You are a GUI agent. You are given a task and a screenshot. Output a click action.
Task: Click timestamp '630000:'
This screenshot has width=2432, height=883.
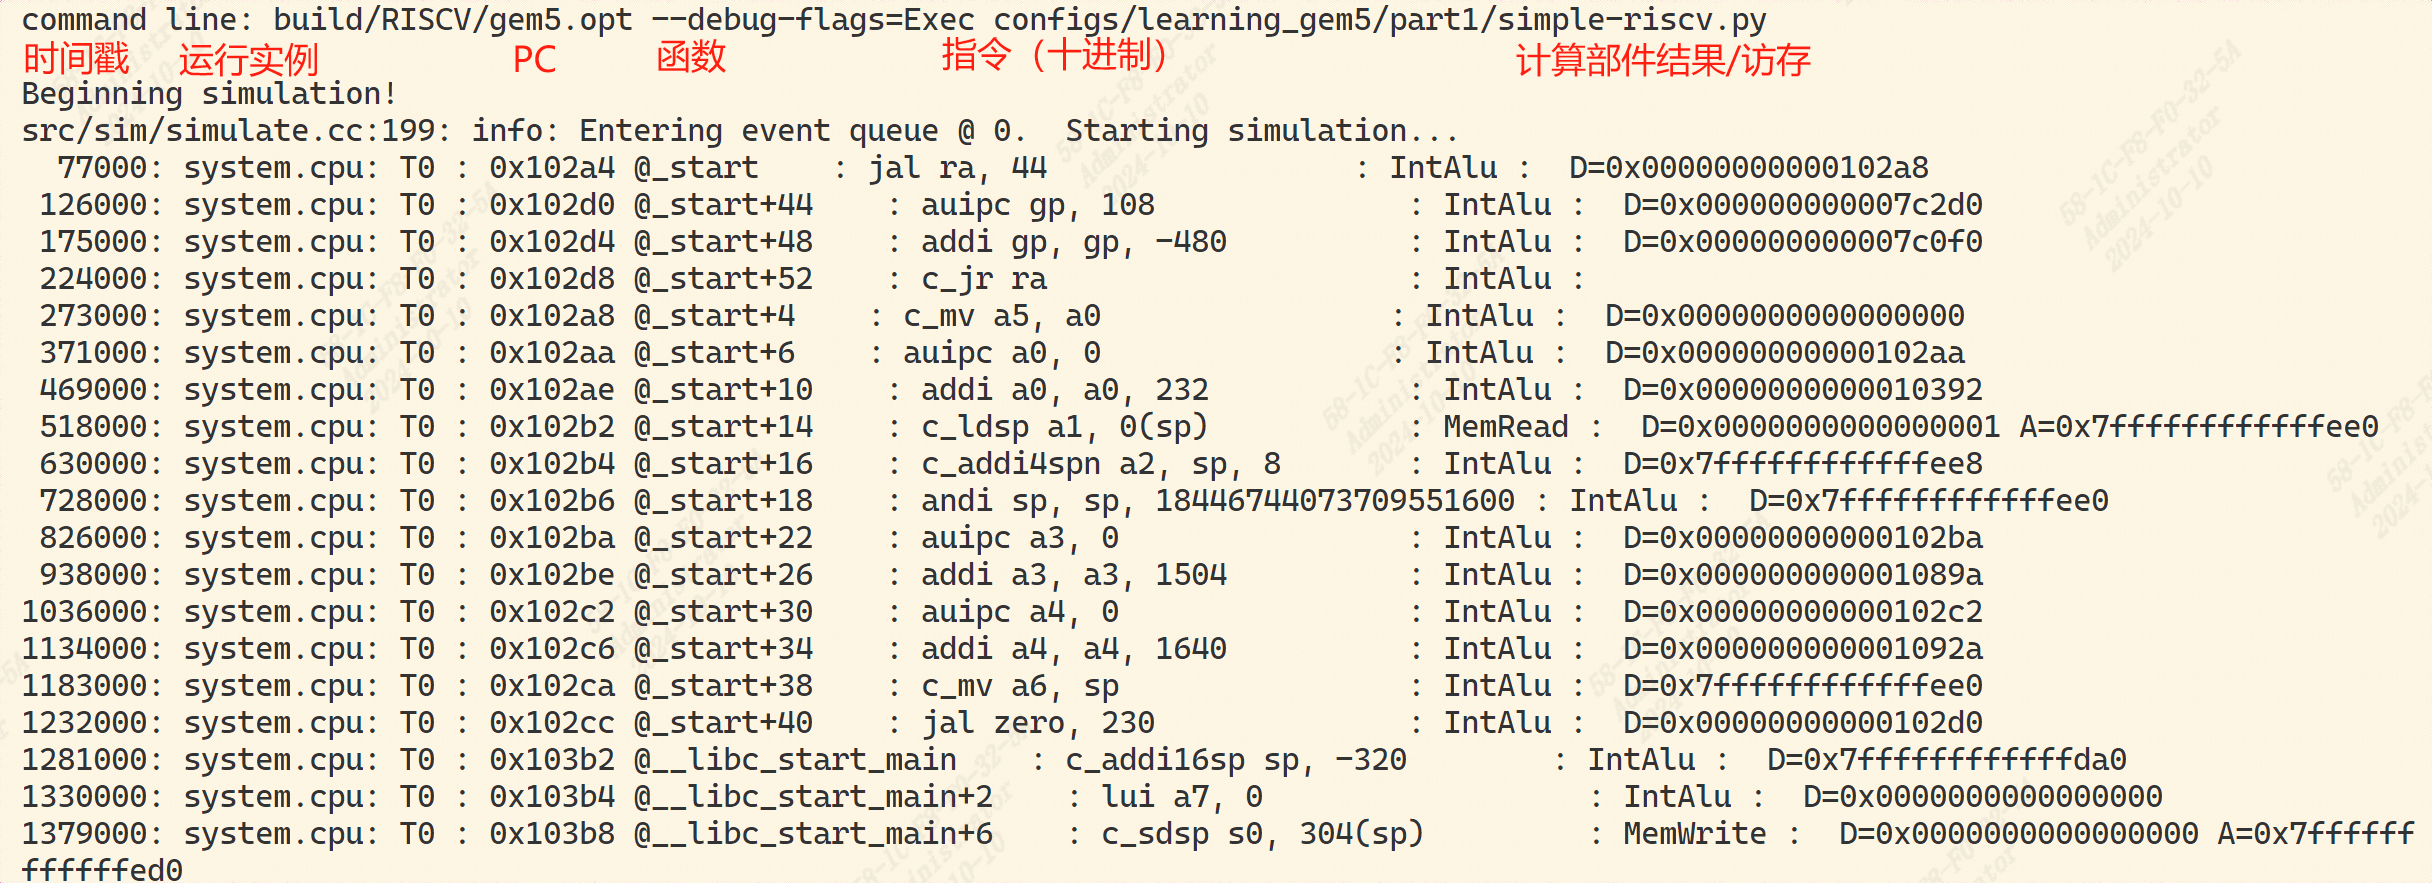(x=100, y=464)
